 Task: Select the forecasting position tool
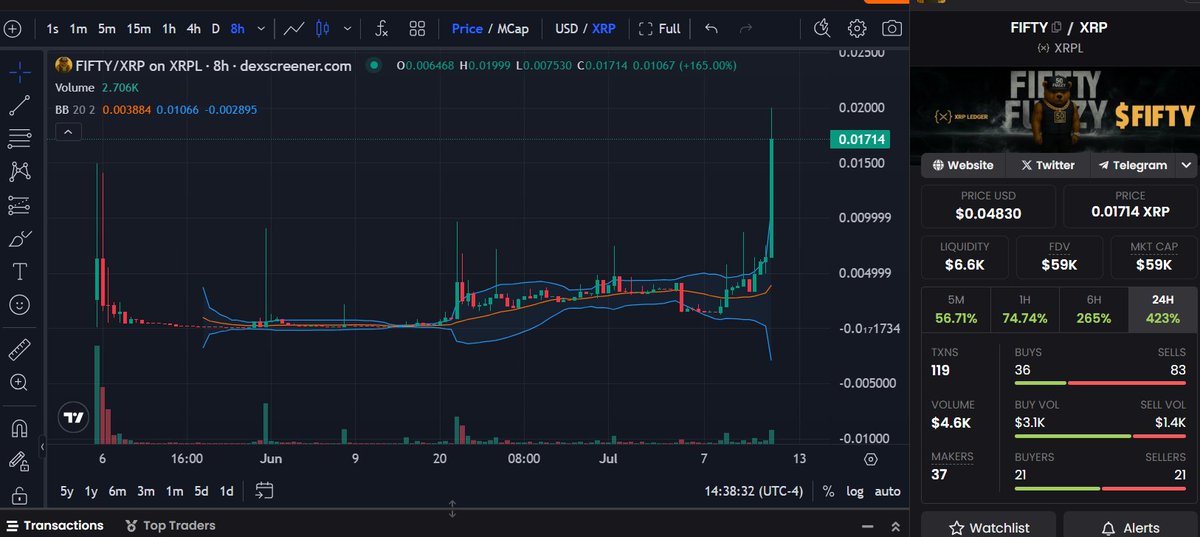pyautogui.click(x=19, y=205)
